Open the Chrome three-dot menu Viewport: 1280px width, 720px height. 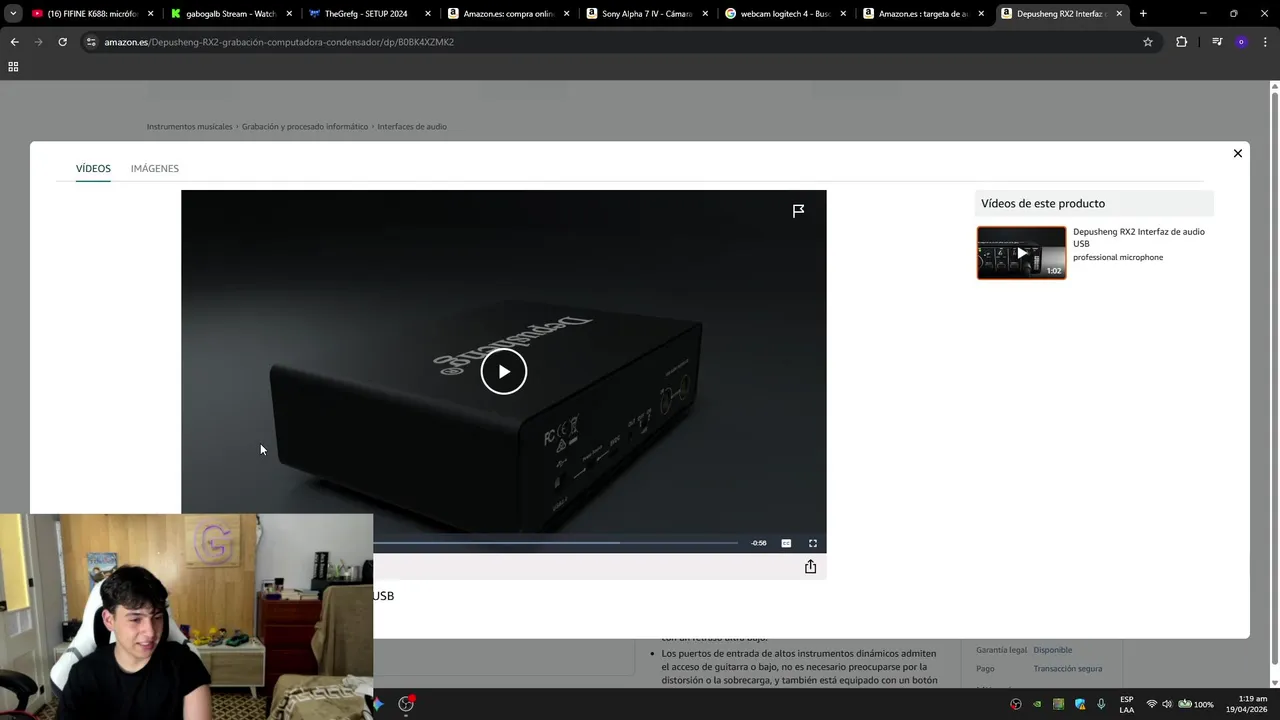[x=1264, y=42]
